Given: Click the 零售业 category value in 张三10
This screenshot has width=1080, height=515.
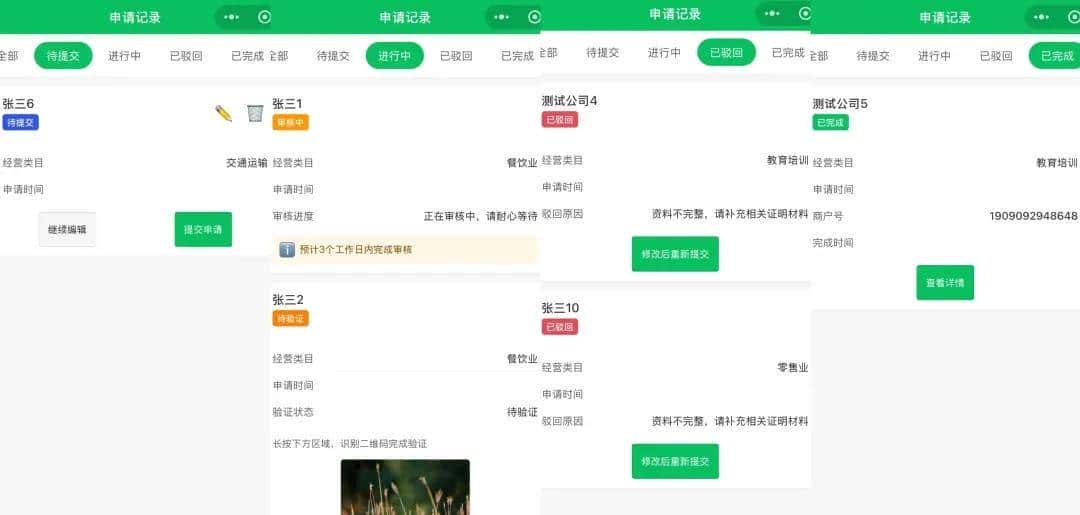Looking at the screenshot, I should pyautogui.click(x=793, y=368).
